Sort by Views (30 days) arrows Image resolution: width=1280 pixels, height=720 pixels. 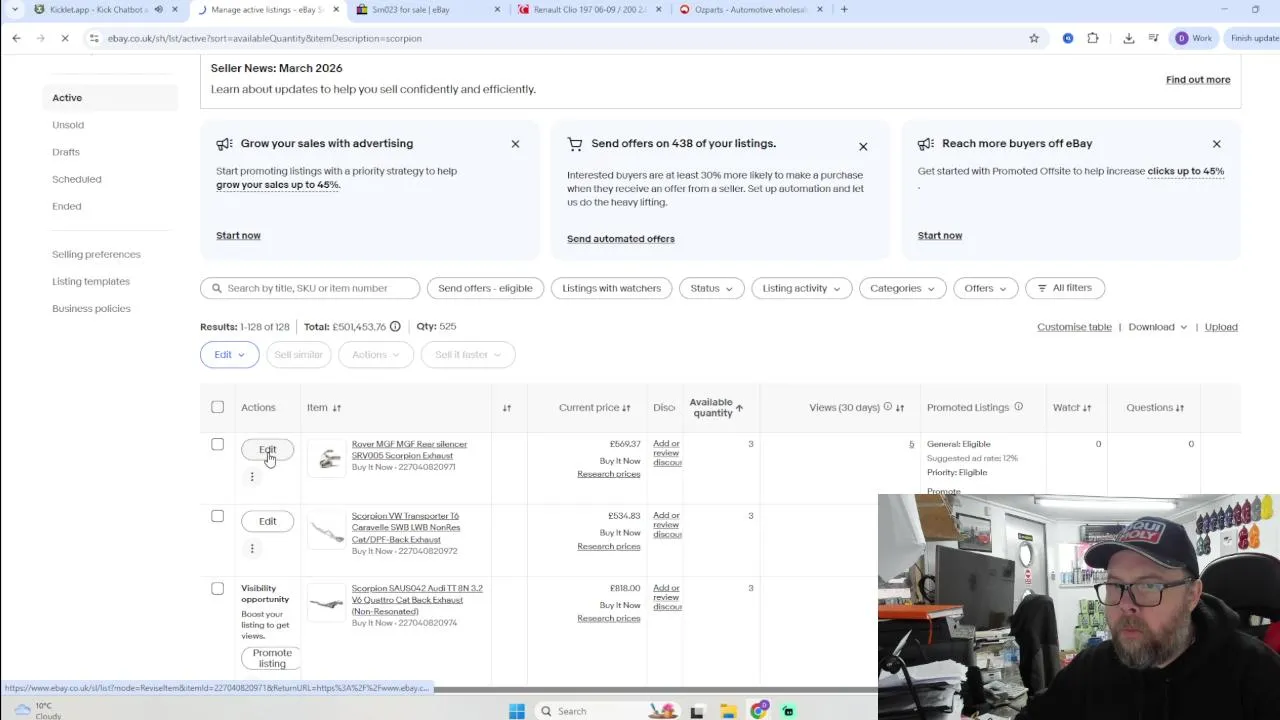pyautogui.click(x=900, y=408)
